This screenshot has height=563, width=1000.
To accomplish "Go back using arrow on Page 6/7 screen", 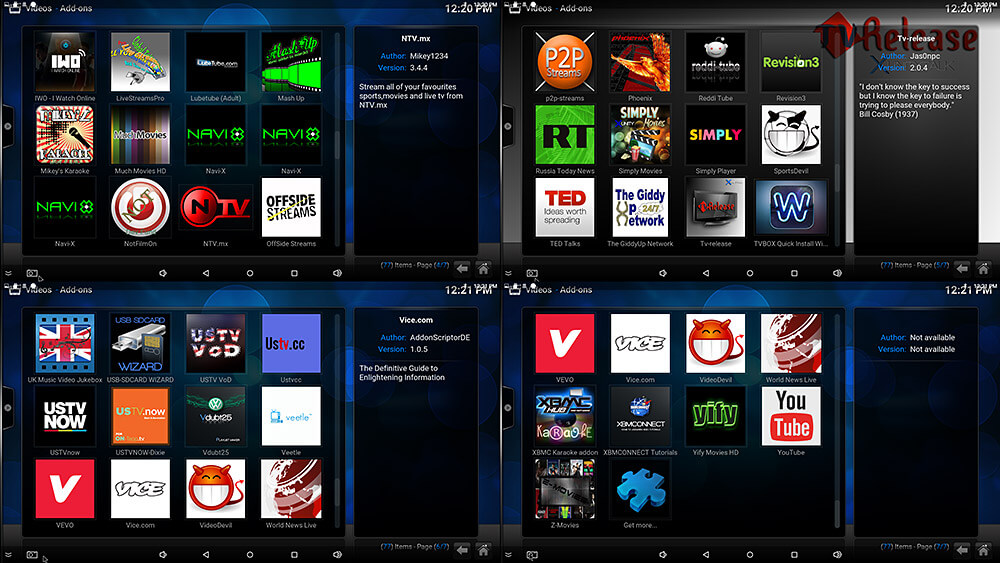I will click(462, 549).
